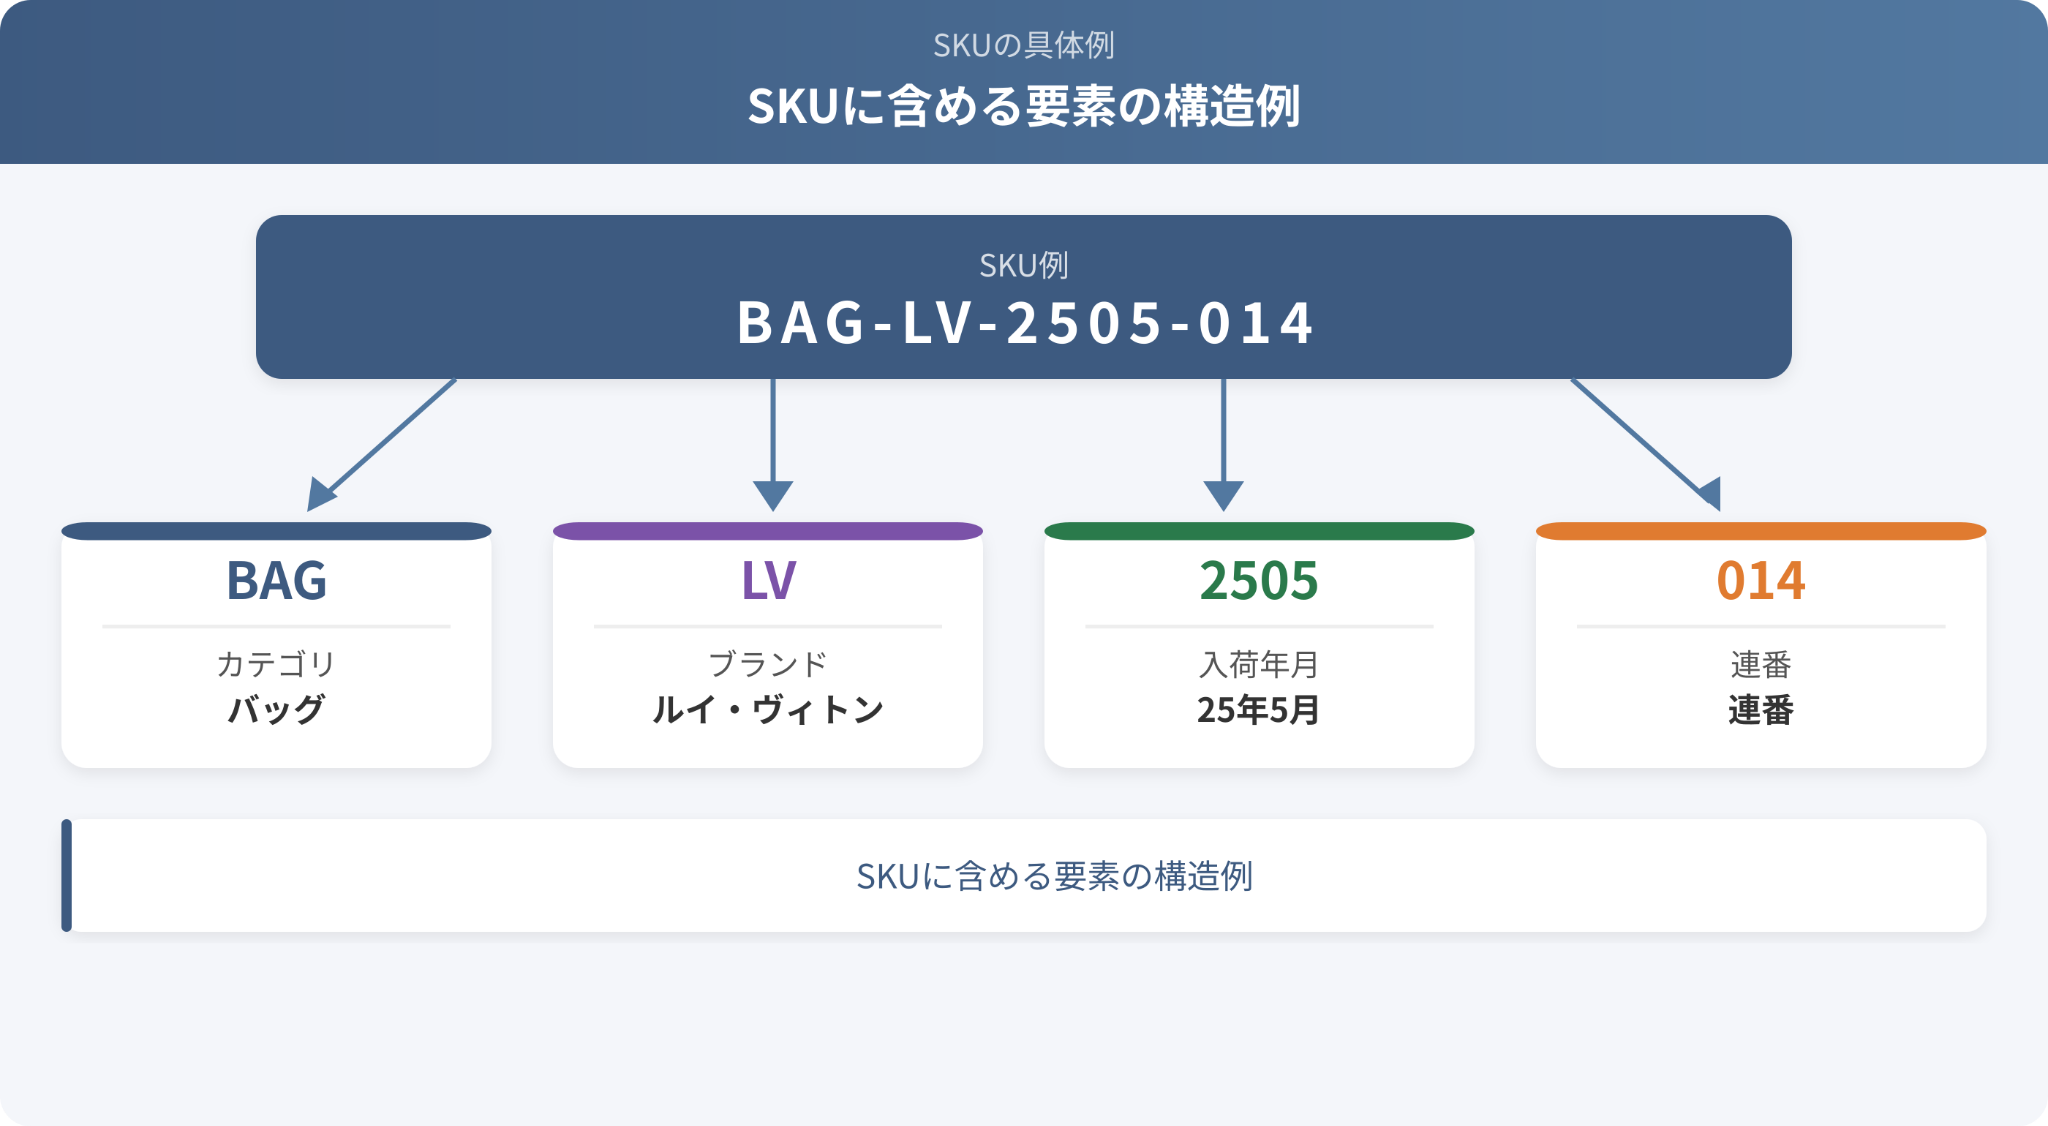Click the green color bar above 2505
Viewport: 2048px width, 1126px height.
(1259, 531)
